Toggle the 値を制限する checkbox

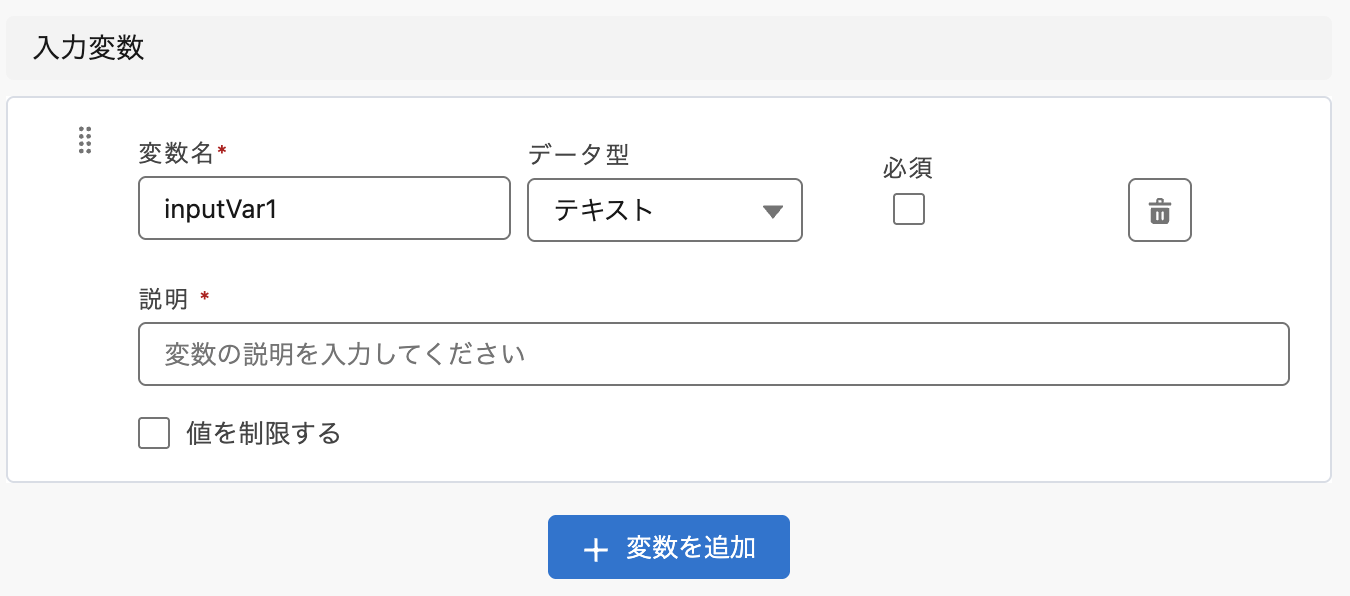click(154, 433)
